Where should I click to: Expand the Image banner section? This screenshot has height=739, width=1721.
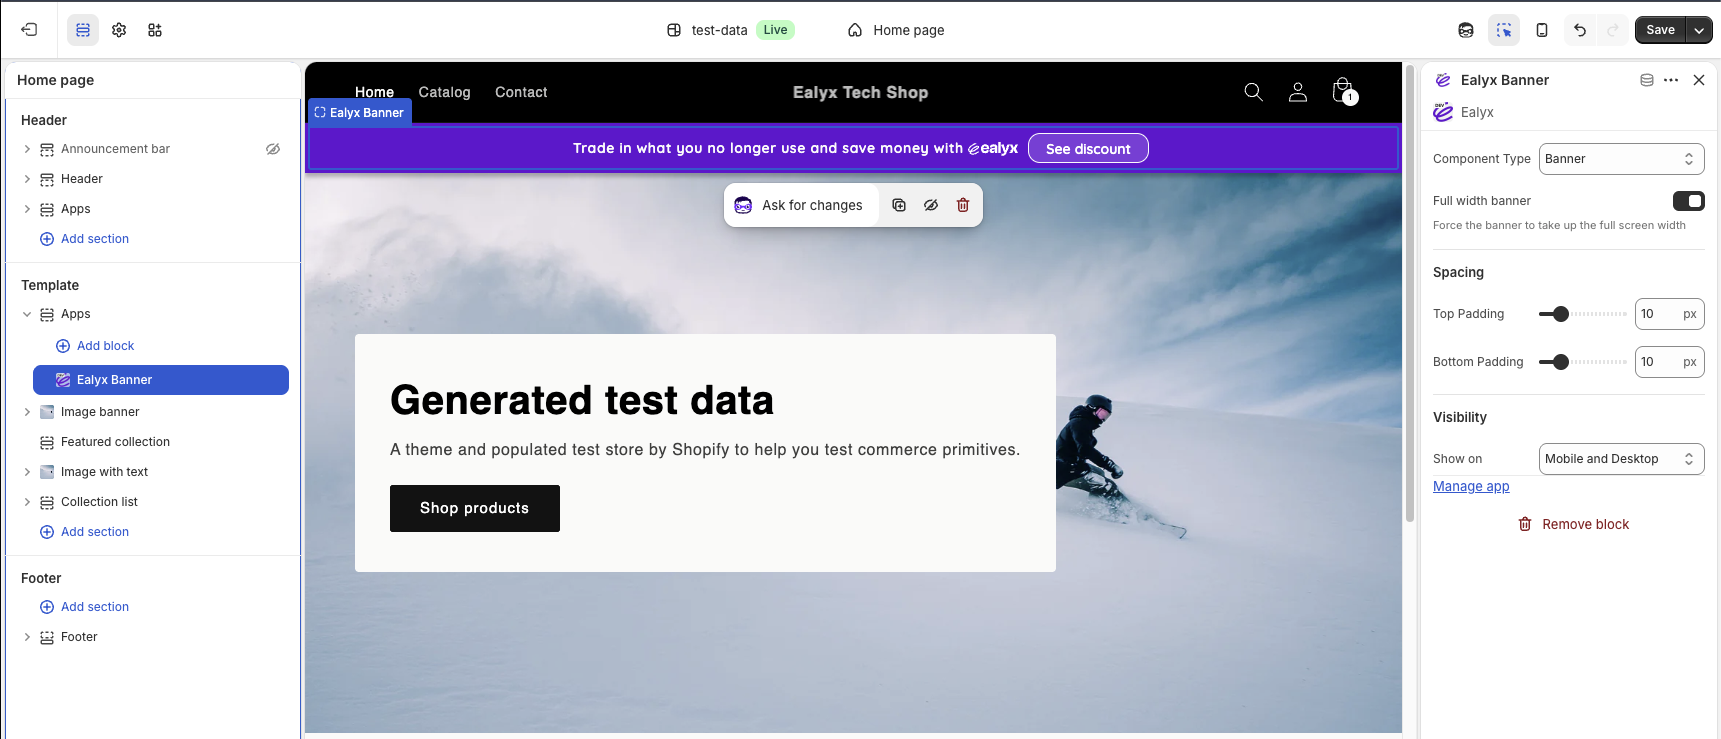[27, 412]
